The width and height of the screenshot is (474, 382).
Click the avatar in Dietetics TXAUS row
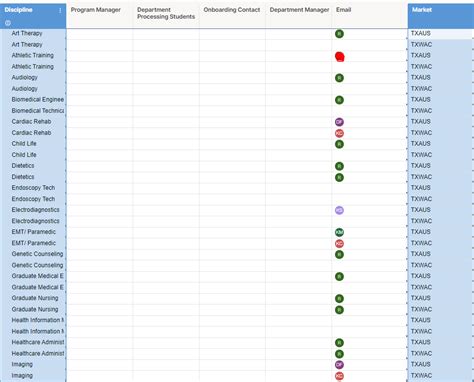click(339, 166)
